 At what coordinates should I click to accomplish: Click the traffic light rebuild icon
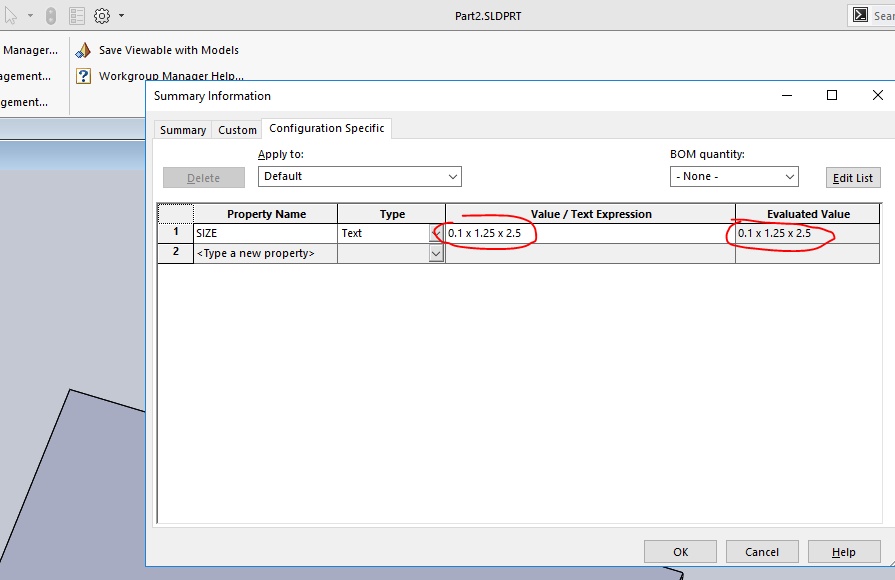click(x=51, y=15)
